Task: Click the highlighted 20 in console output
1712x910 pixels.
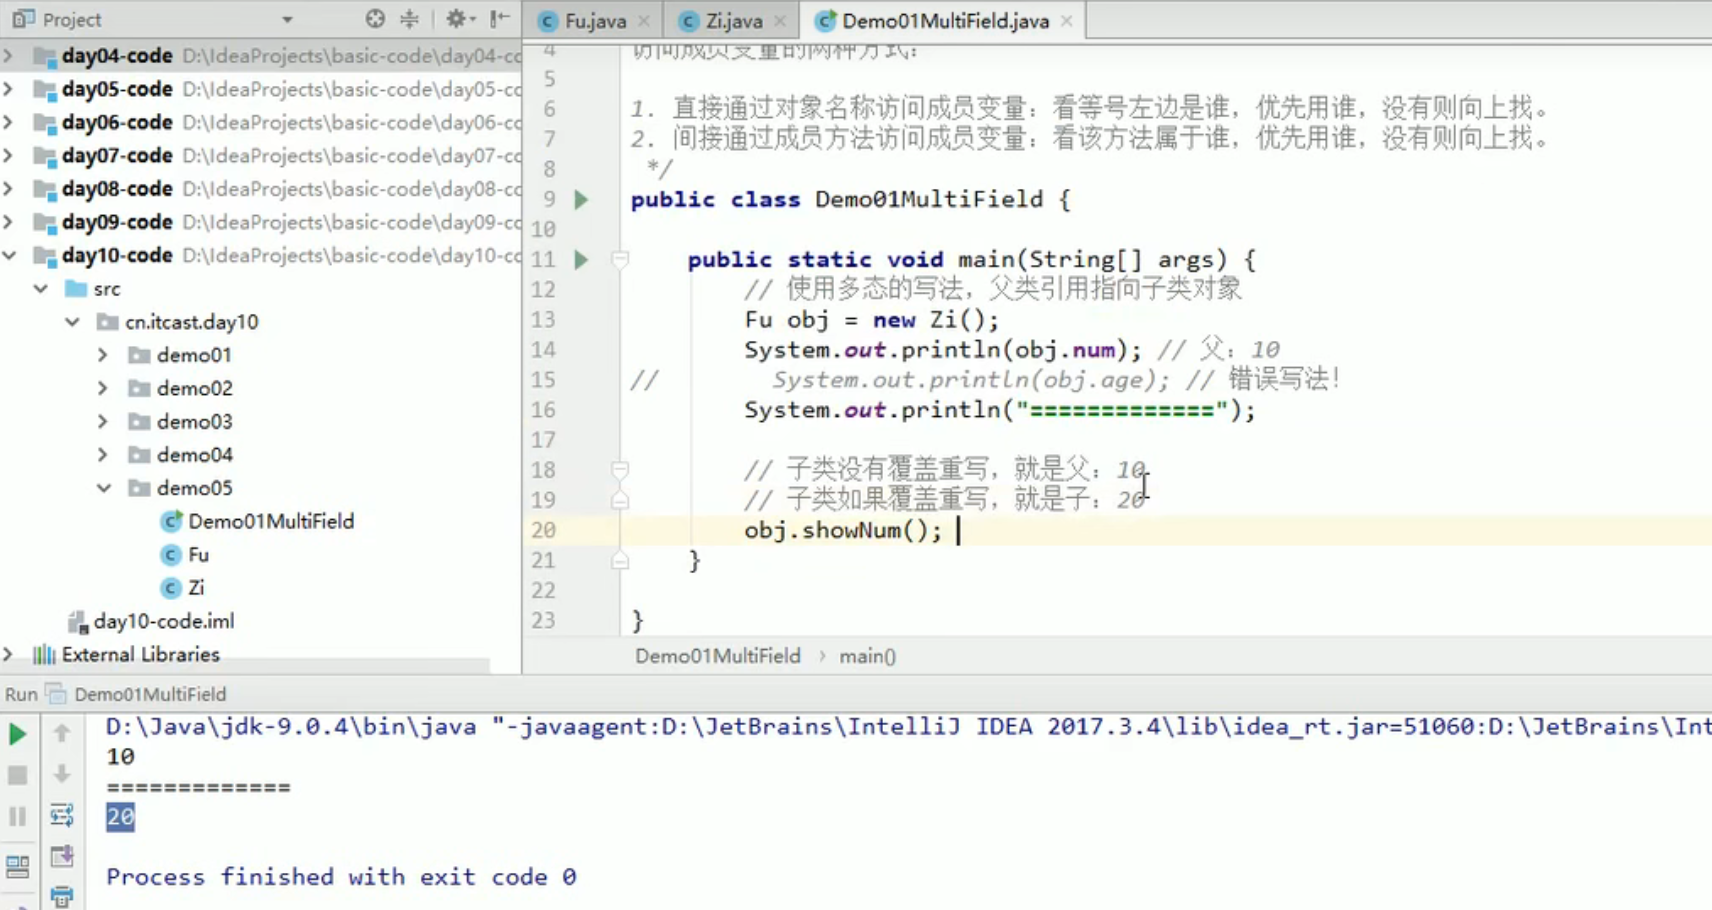Action: [x=120, y=817]
